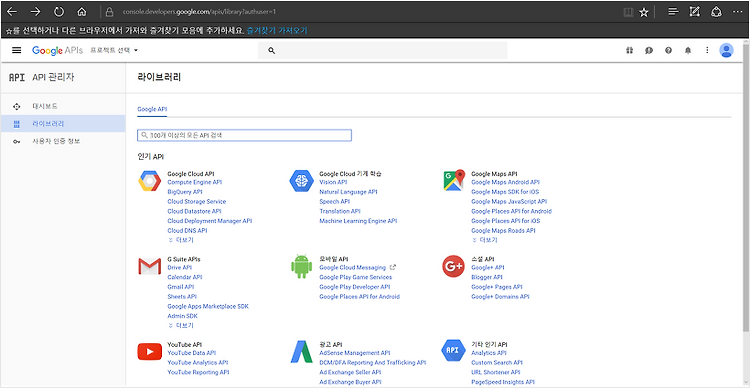Image resolution: width=750 pixels, height=388 pixels.
Task: Switch to the Google API tab
Action: [x=152, y=109]
